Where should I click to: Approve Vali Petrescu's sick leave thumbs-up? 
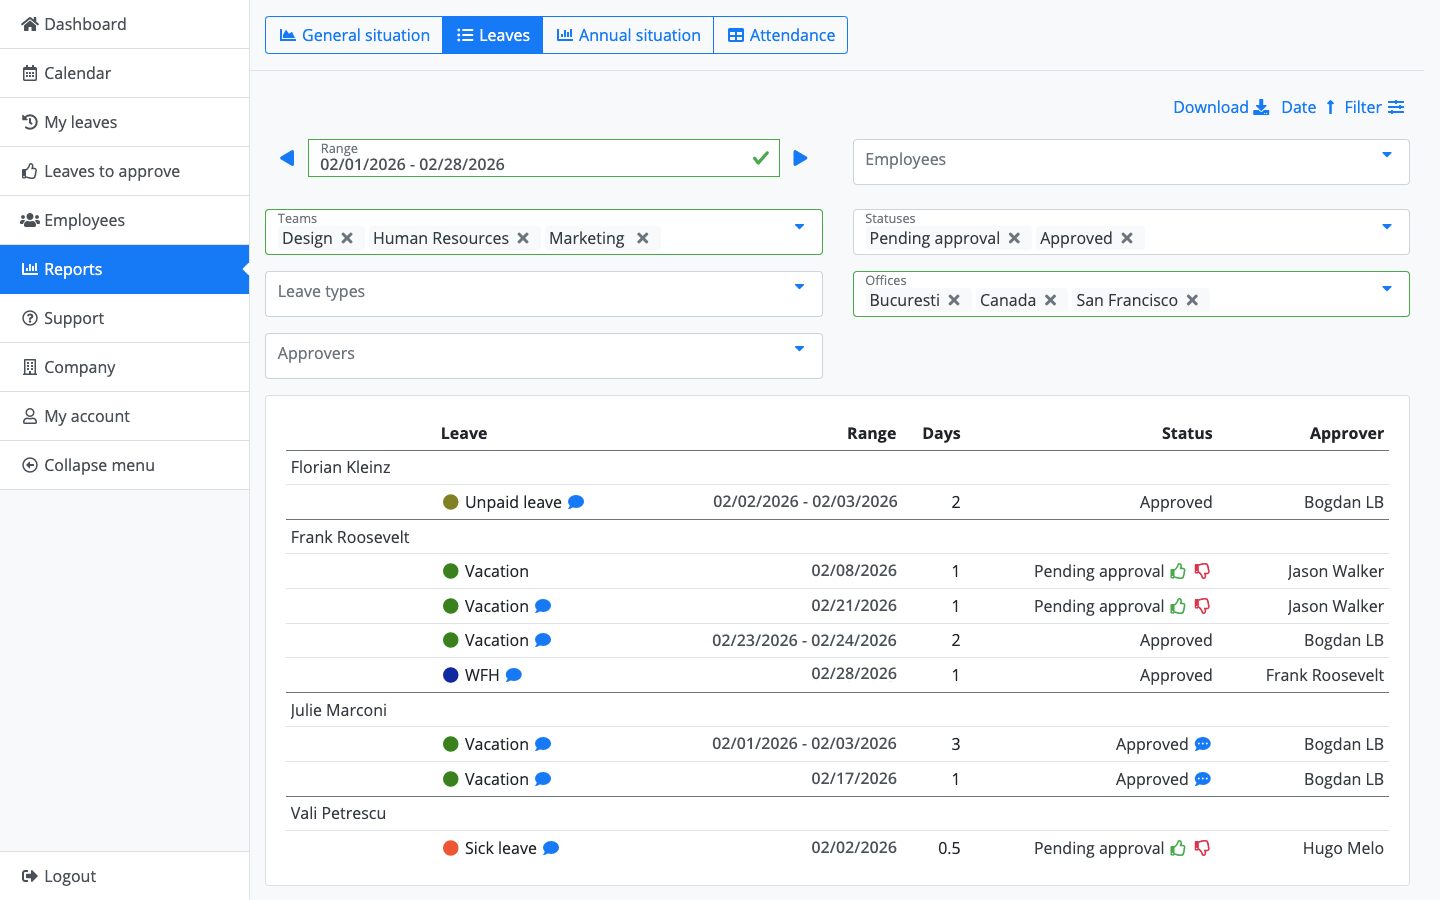pos(1178,848)
